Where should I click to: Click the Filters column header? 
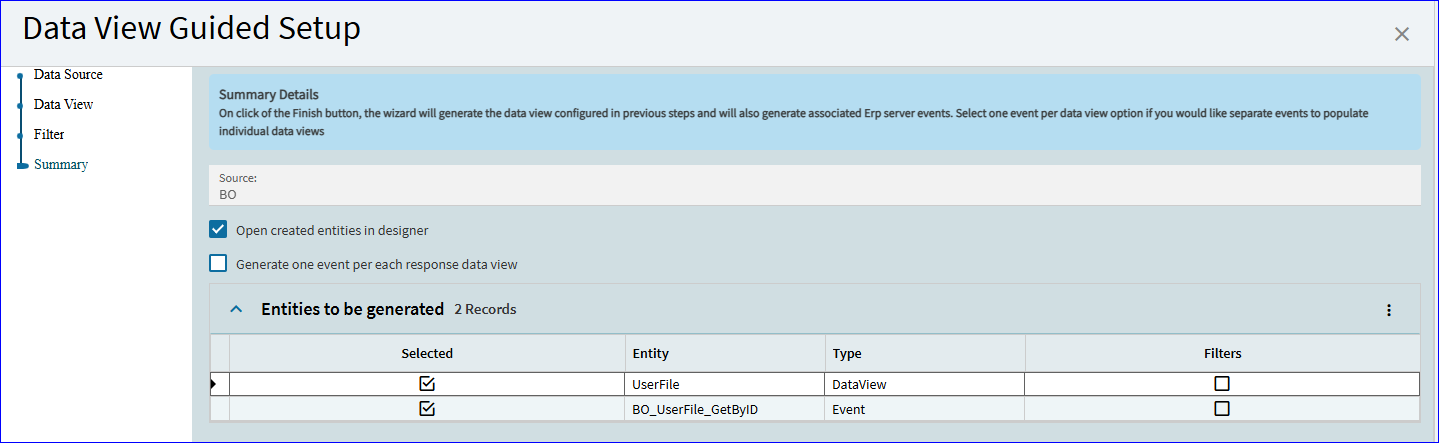[x=1222, y=354]
